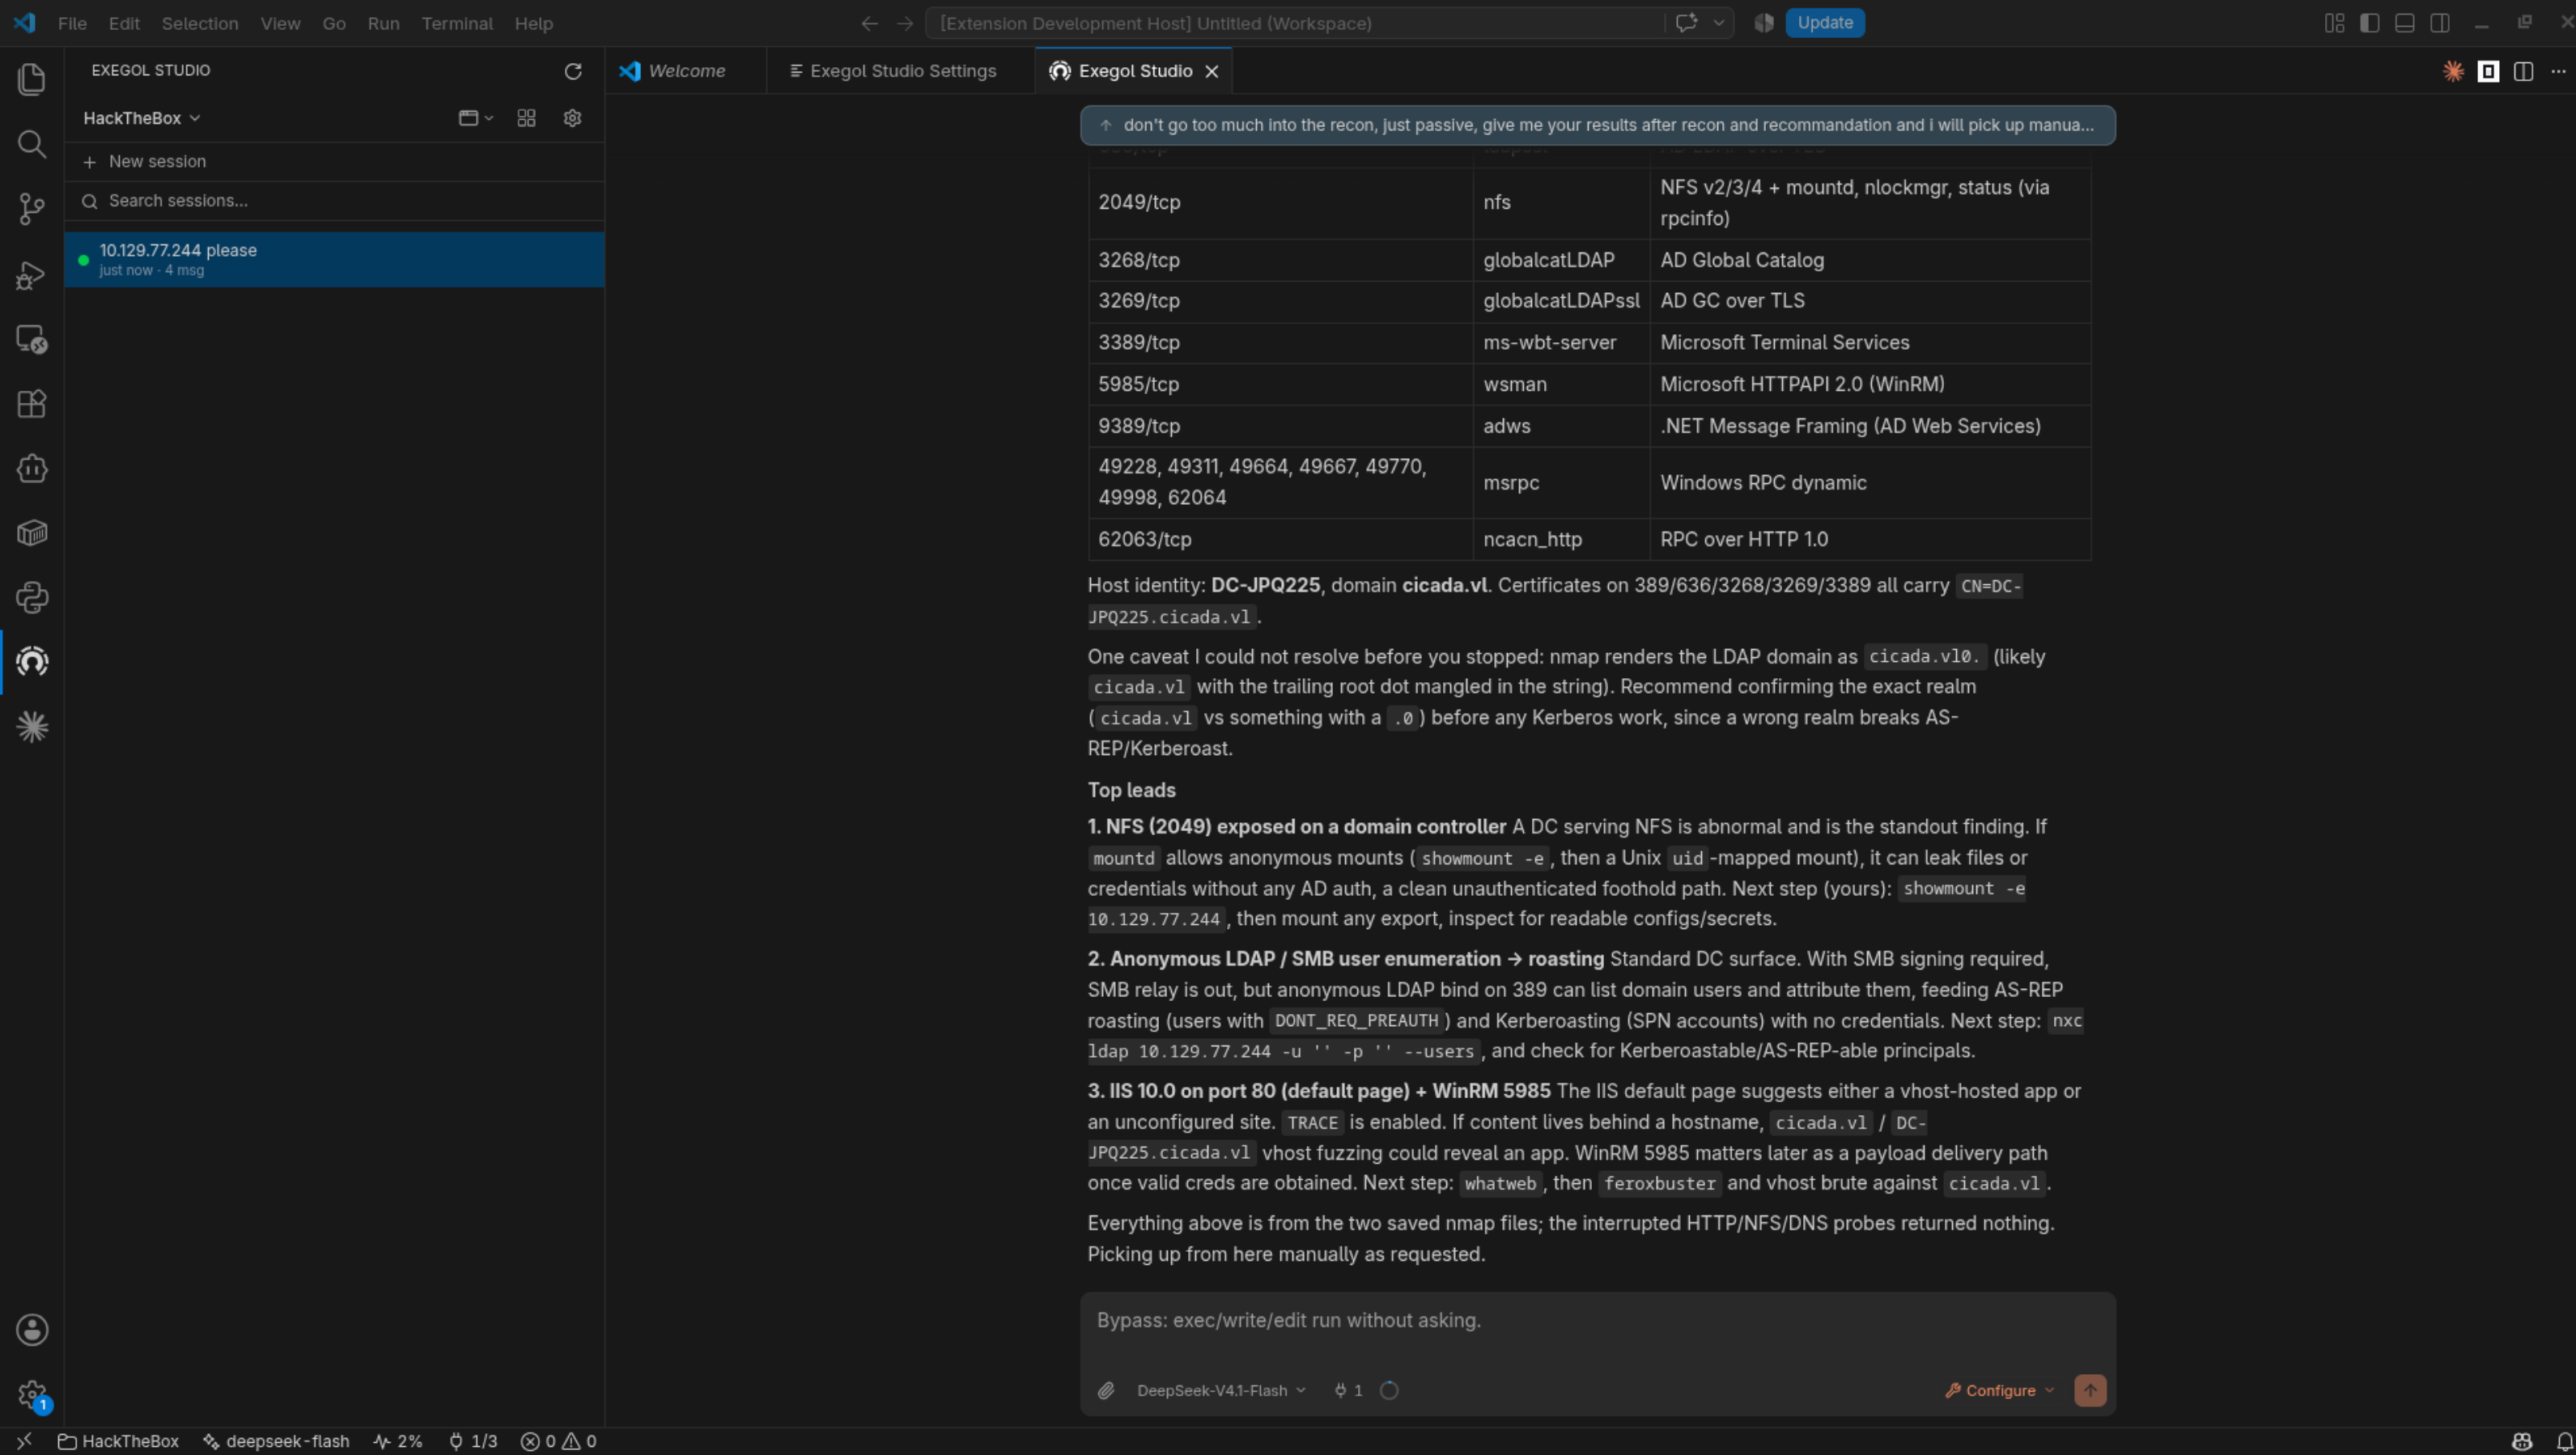Image resolution: width=2576 pixels, height=1455 pixels.
Task: Toggle the bottom panel visibility
Action: pyautogui.click(x=2405, y=23)
